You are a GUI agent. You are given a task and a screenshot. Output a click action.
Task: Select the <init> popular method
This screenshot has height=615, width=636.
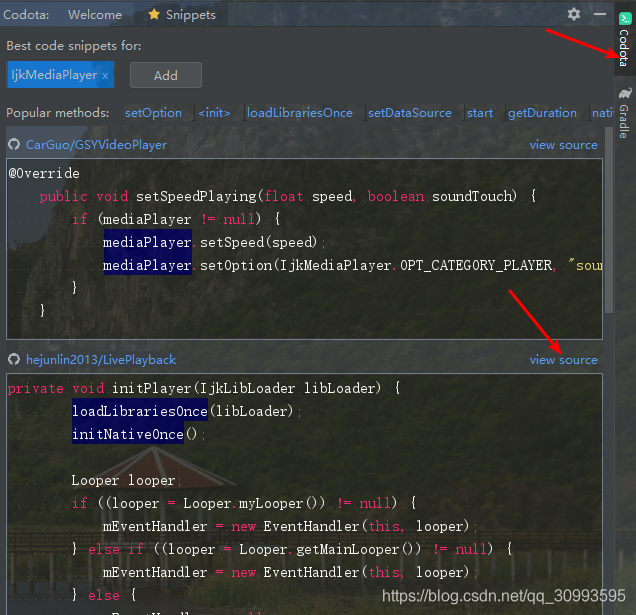(x=214, y=113)
